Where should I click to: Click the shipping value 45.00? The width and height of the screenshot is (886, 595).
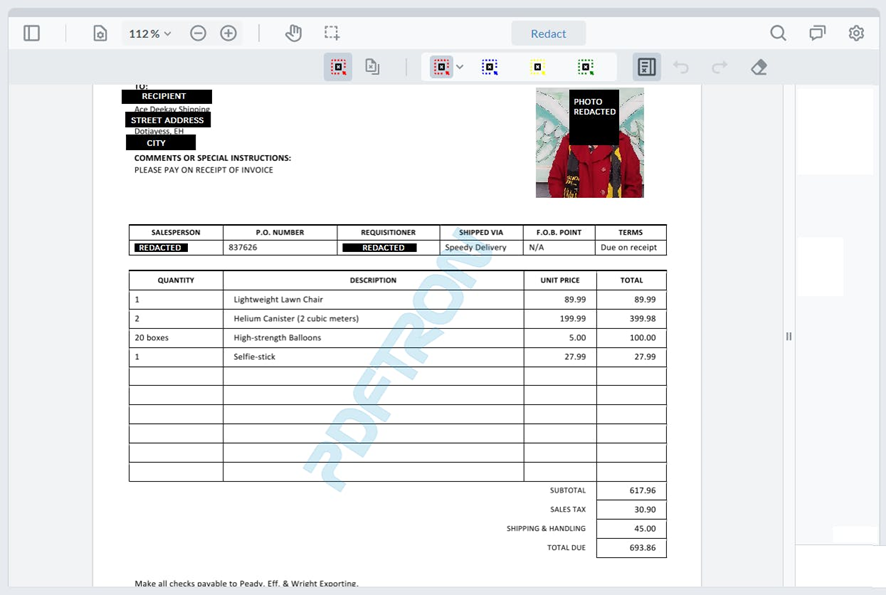645,528
